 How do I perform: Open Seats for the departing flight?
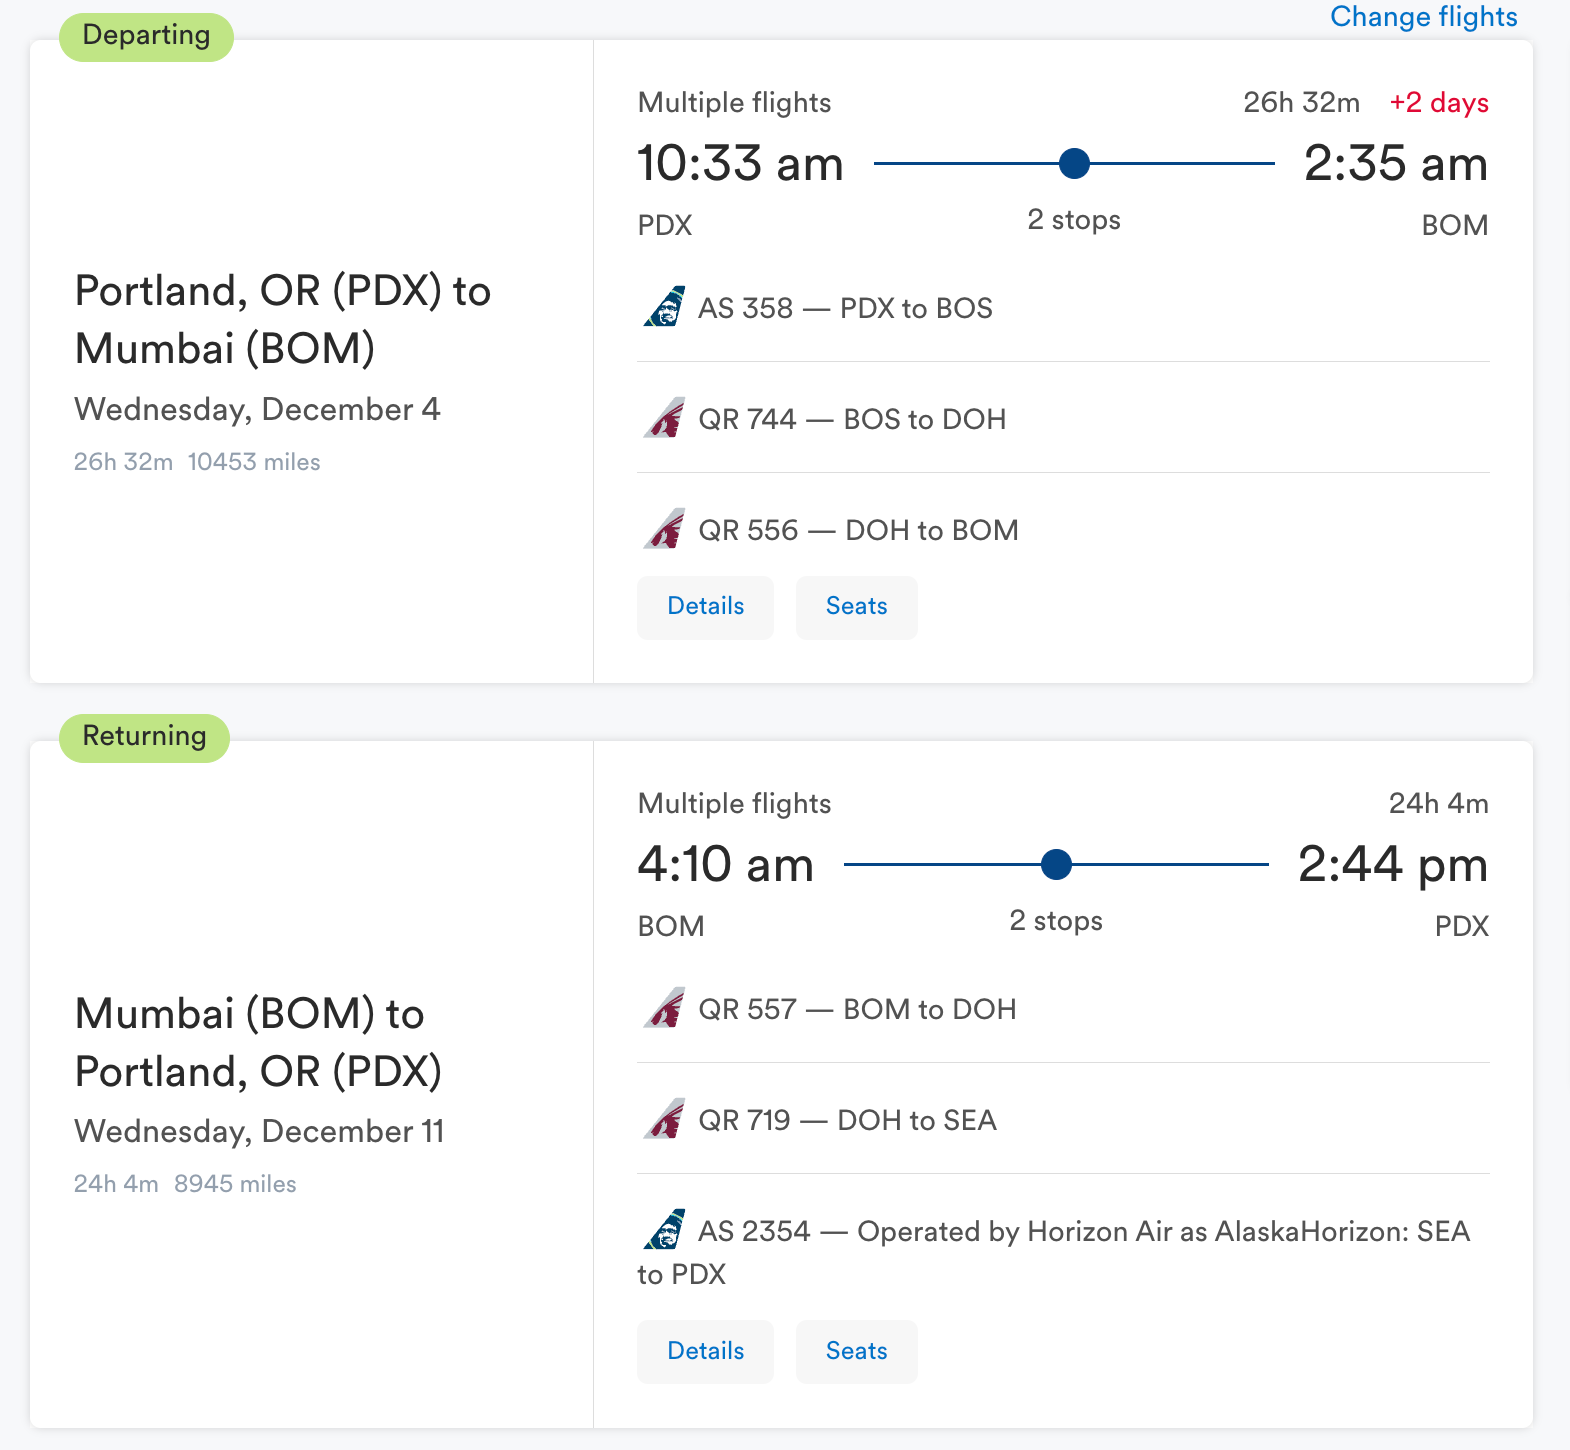(x=856, y=606)
